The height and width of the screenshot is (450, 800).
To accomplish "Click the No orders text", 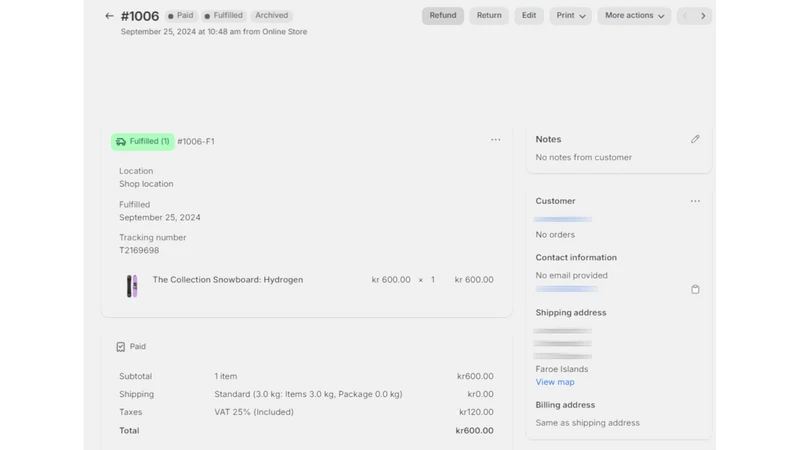I will coord(555,235).
